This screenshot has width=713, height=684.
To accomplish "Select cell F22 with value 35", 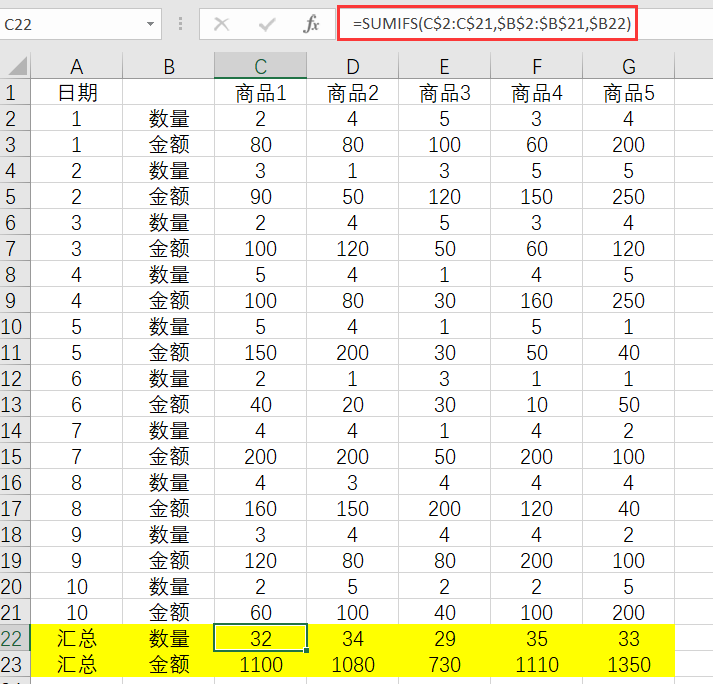I will click(x=537, y=639).
